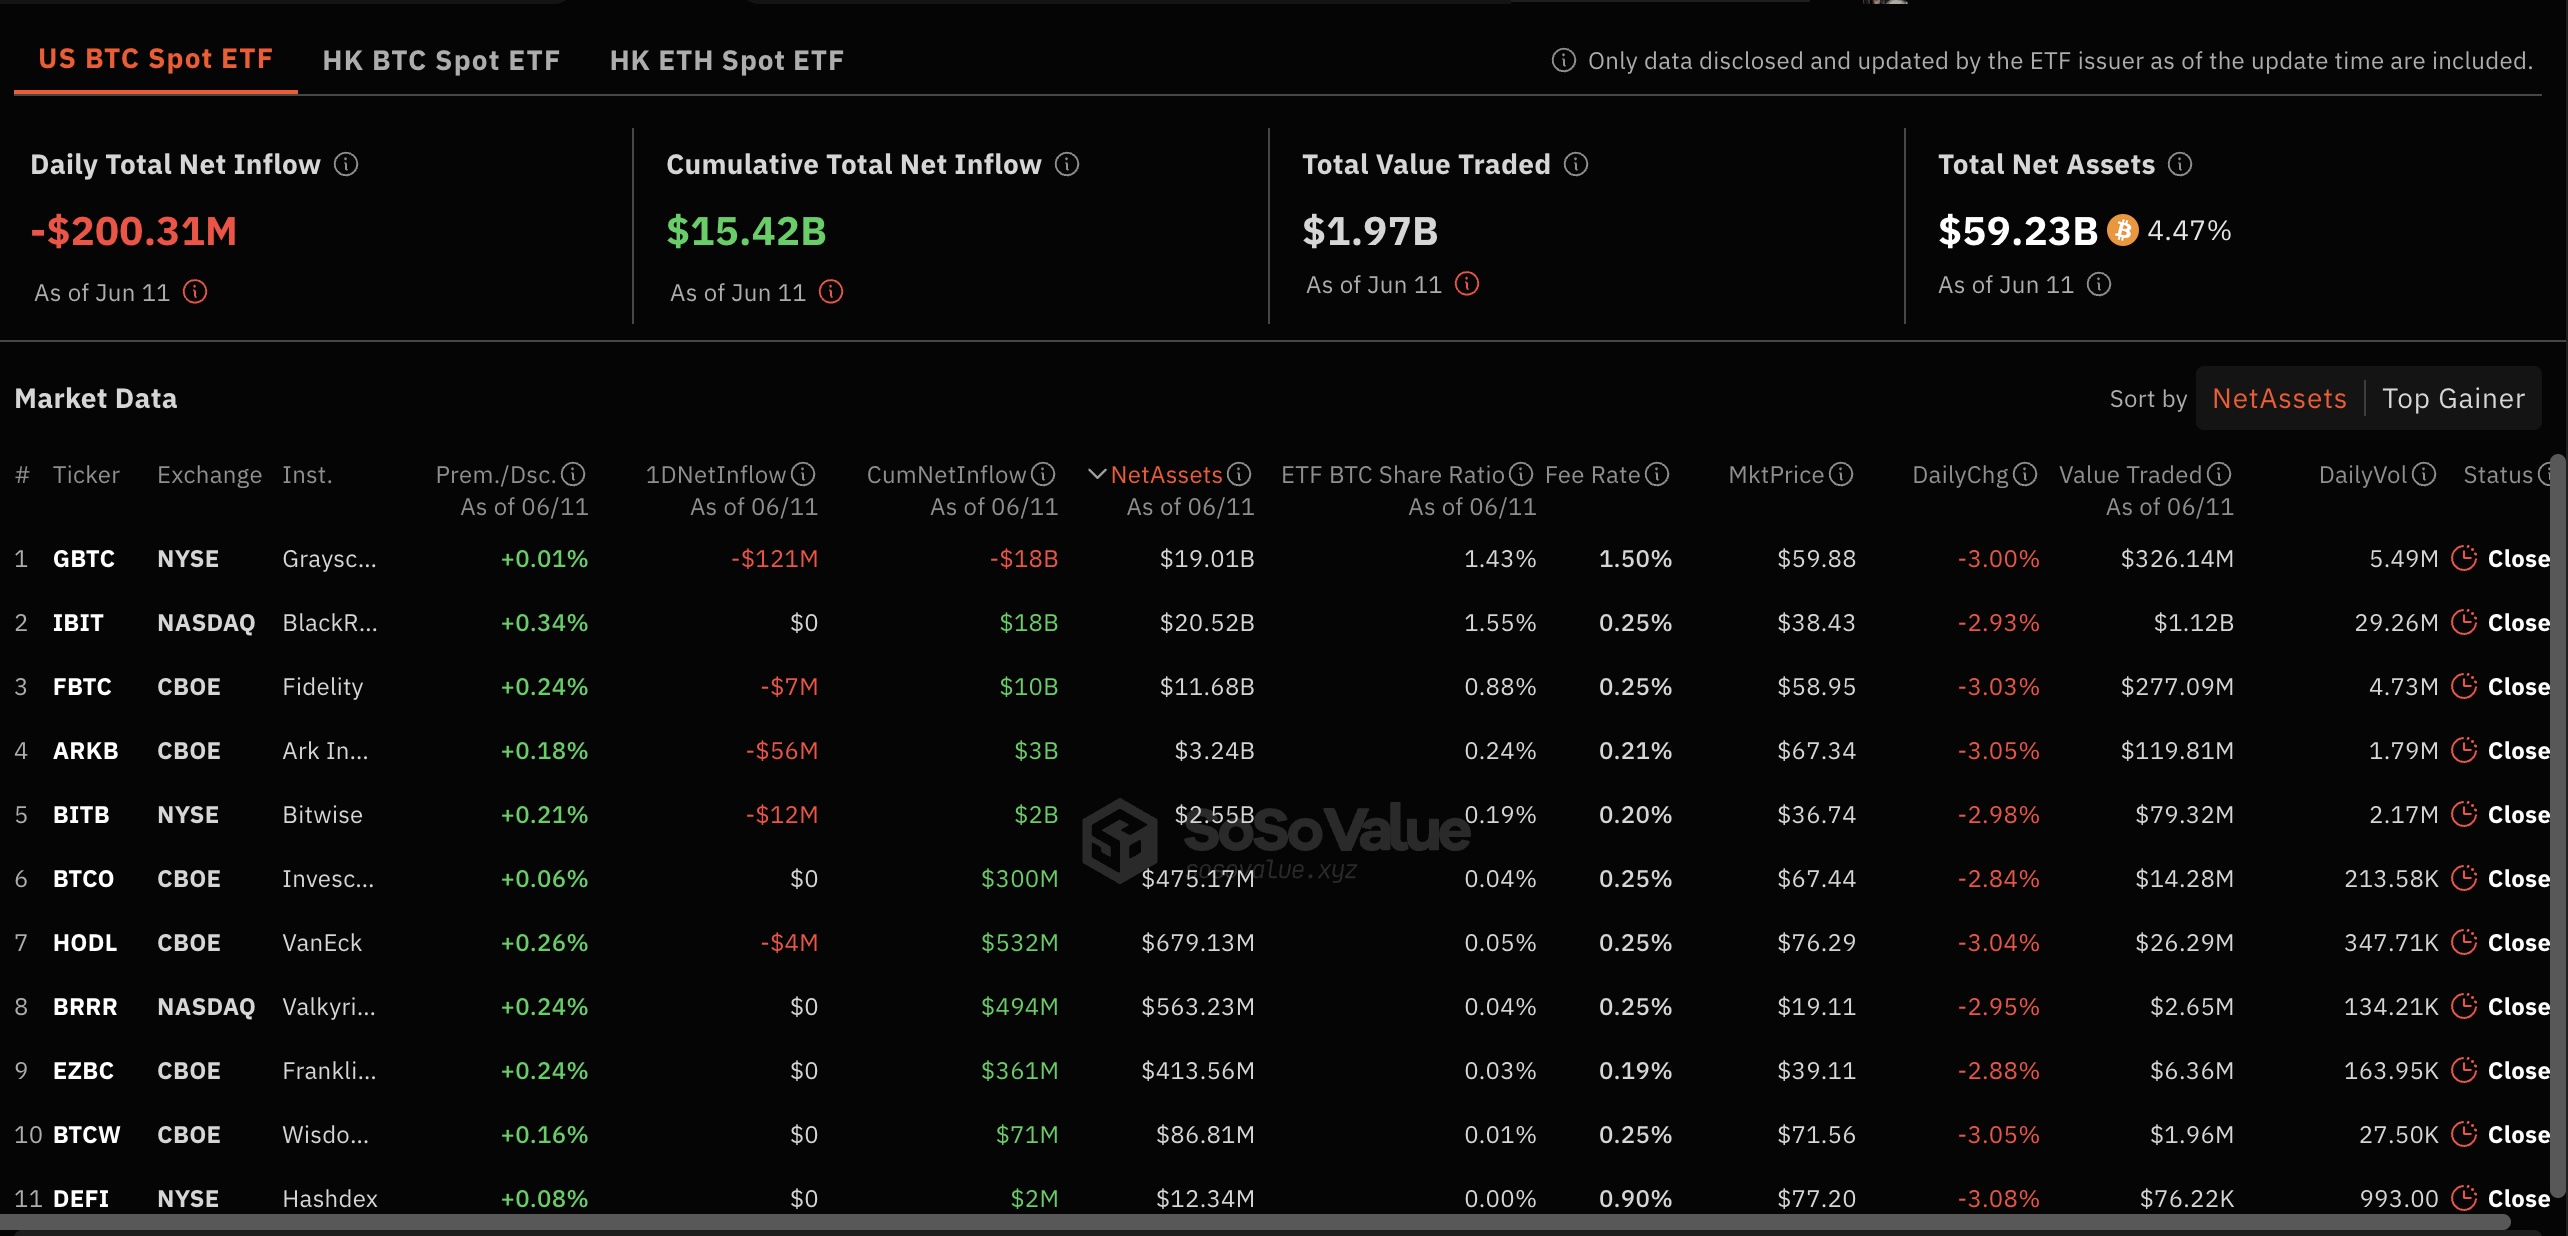Screen dimensions: 2568x1236
Task: Sort by the MktPrice column header
Action: pyautogui.click(x=1776, y=475)
